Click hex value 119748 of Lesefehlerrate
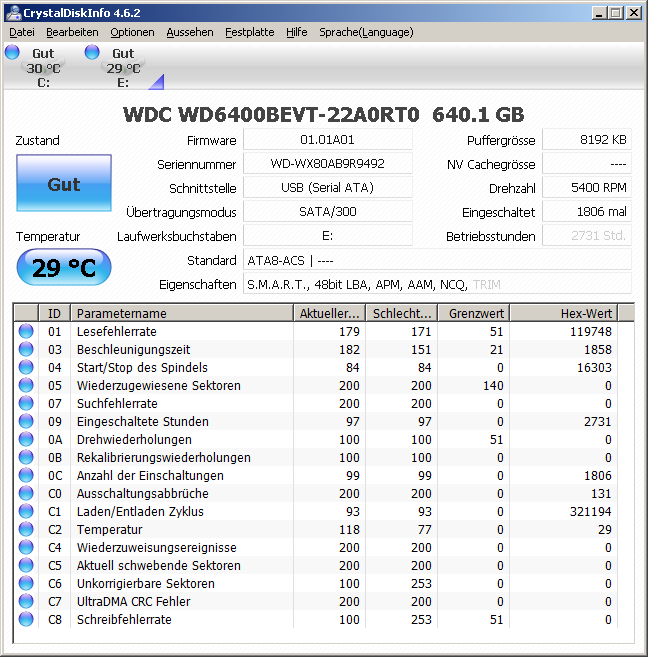Viewport: 648px width, 657px height. [590, 331]
